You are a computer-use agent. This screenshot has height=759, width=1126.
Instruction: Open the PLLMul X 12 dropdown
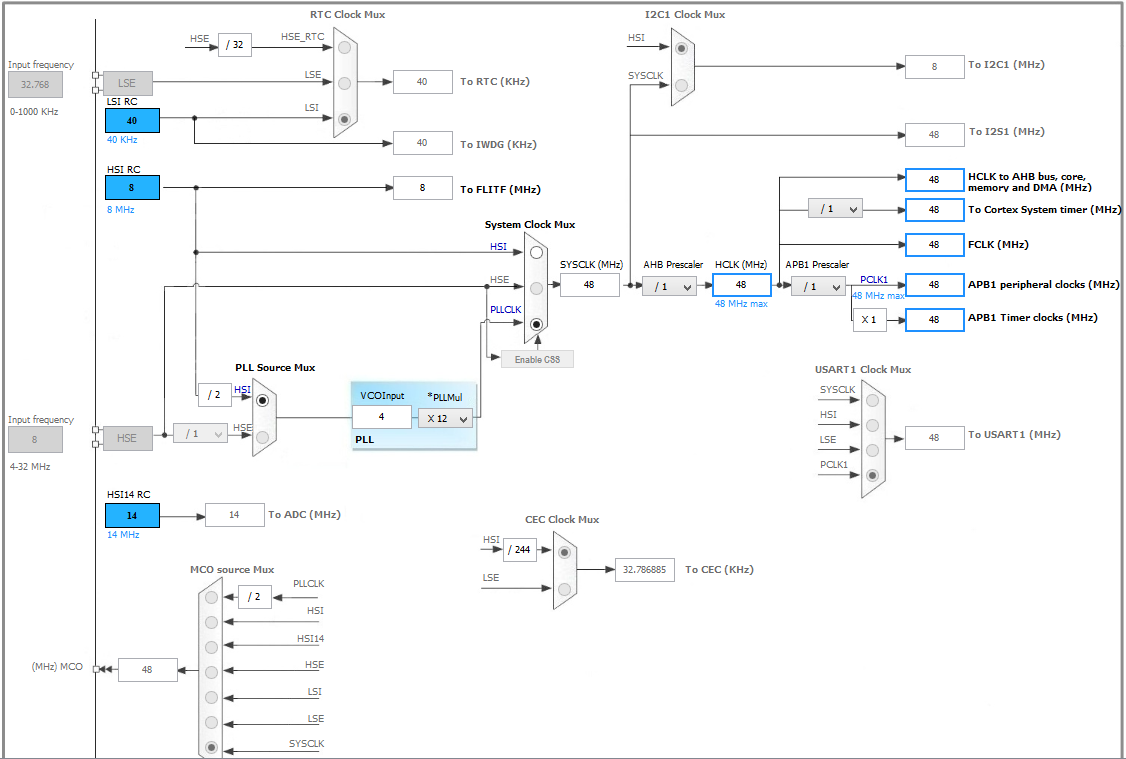(x=446, y=418)
